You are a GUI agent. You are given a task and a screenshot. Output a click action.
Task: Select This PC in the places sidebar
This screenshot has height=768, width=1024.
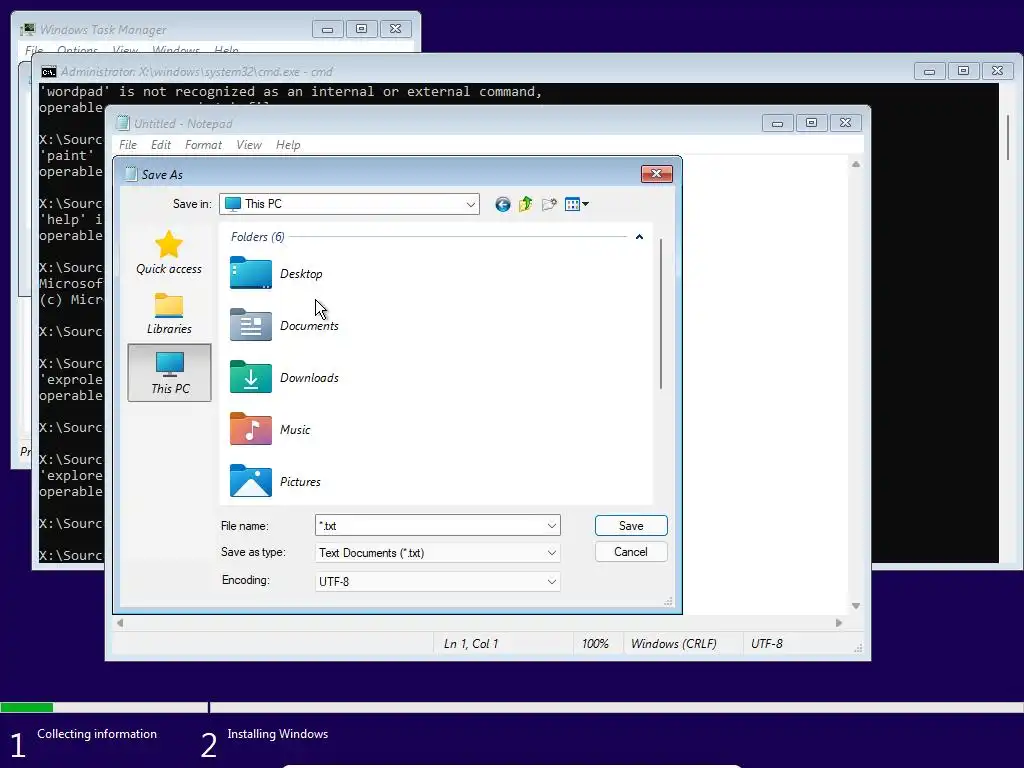tap(170, 373)
